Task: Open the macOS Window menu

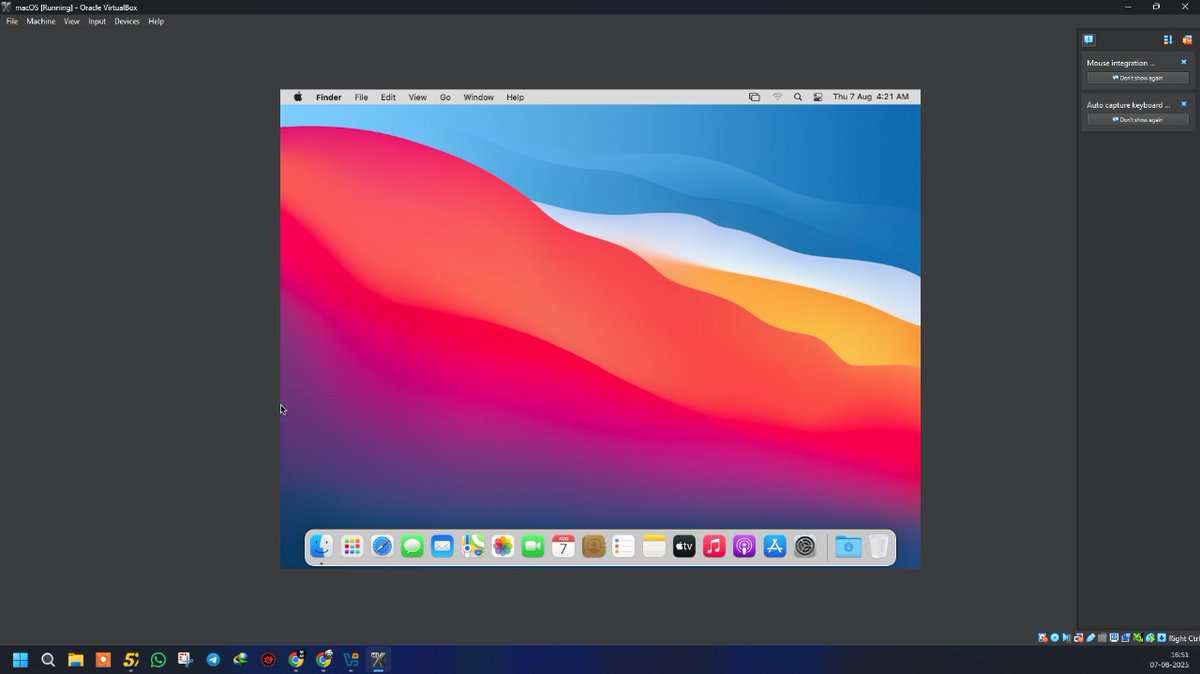Action: [479, 97]
